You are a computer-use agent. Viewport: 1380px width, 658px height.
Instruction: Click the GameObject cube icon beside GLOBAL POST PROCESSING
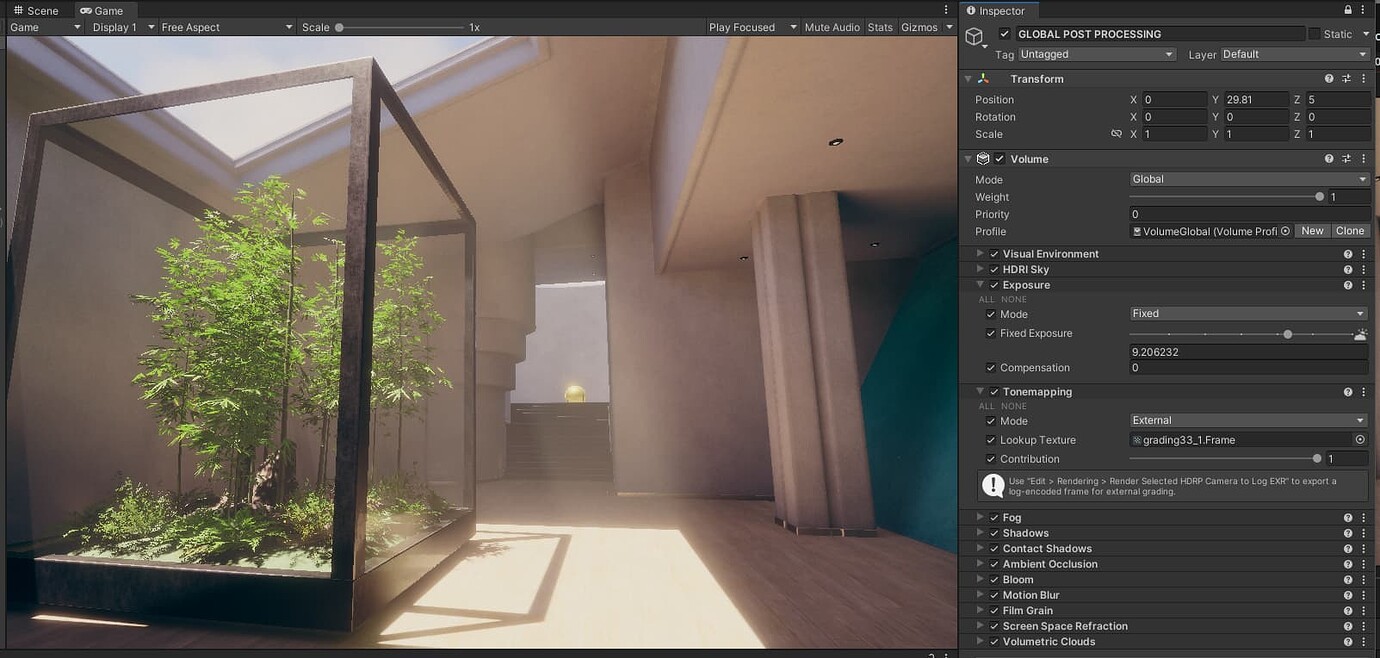pyautogui.click(x=975, y=34)
